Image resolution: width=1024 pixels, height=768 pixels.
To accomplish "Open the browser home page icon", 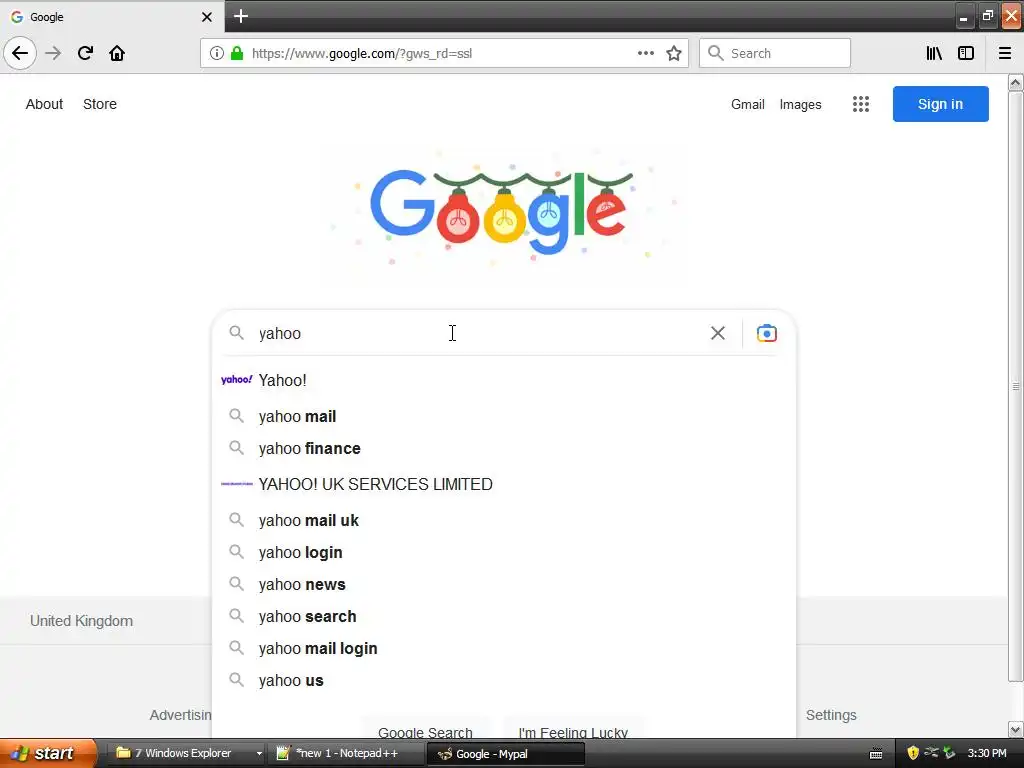I will (x=117, y=53).
